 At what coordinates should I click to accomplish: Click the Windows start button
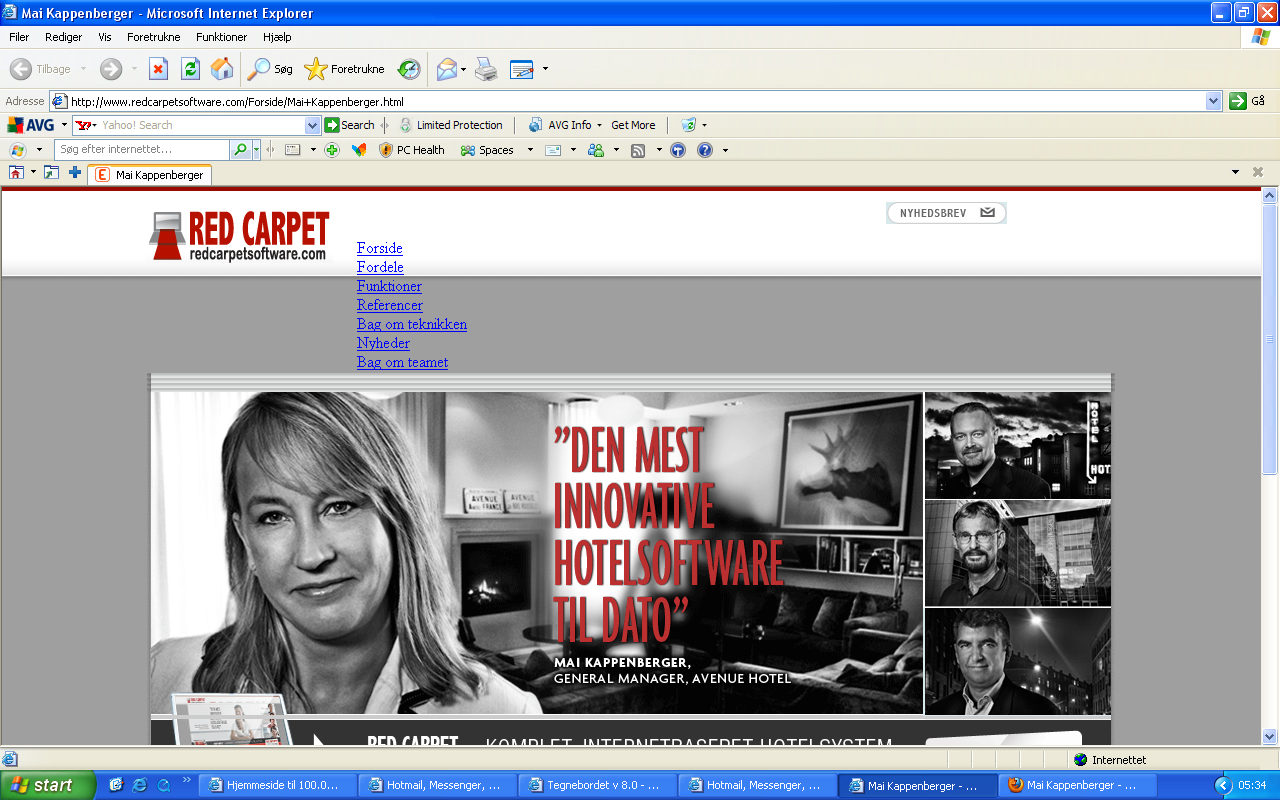pos(47,785)
